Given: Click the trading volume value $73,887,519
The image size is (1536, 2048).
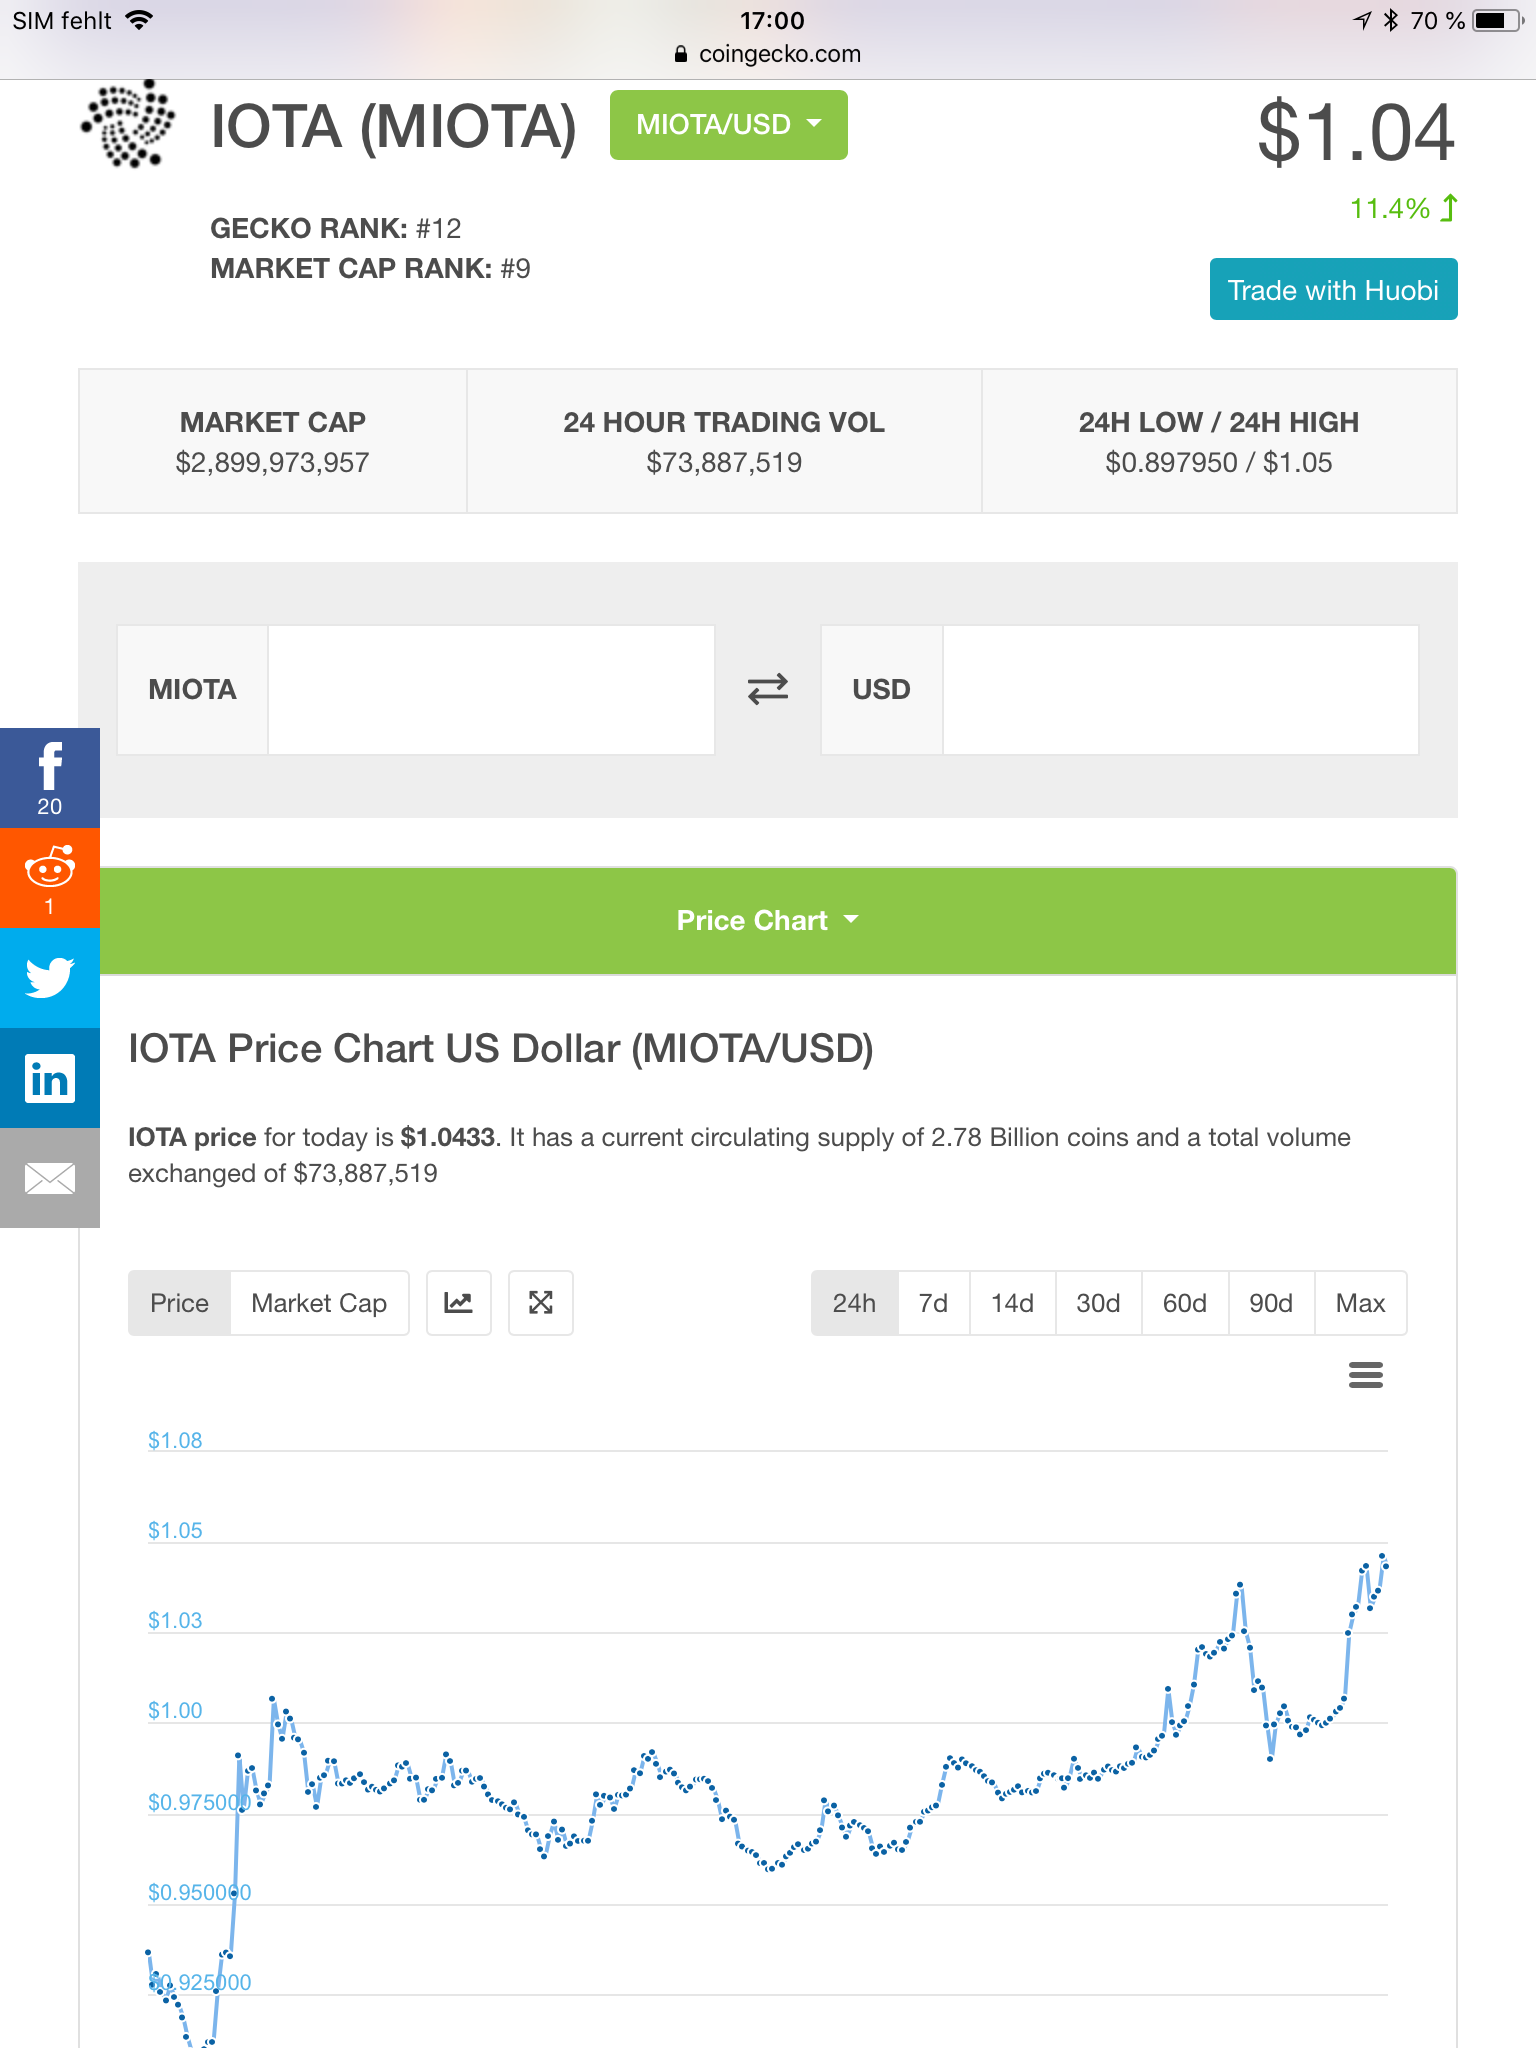Looking at the screenshot, I should click(x=724, y=462).
